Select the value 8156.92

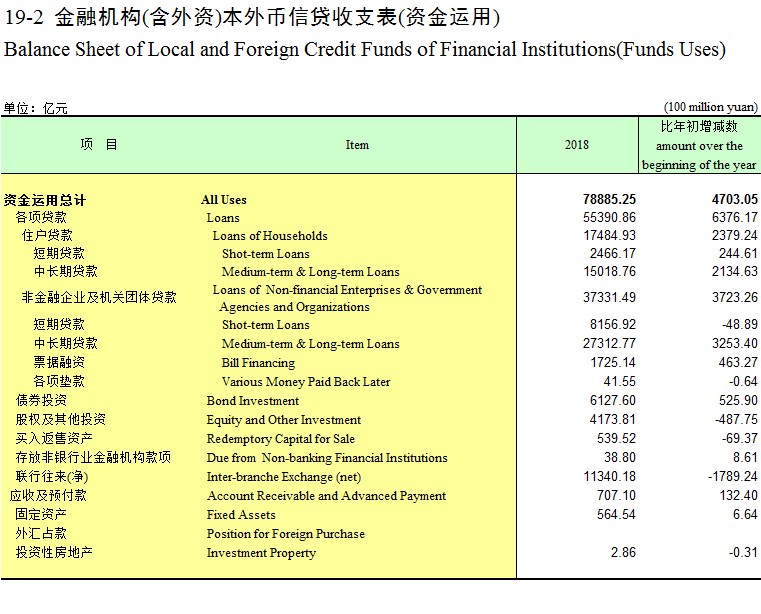pyautogui.click(x=612, y=324)
